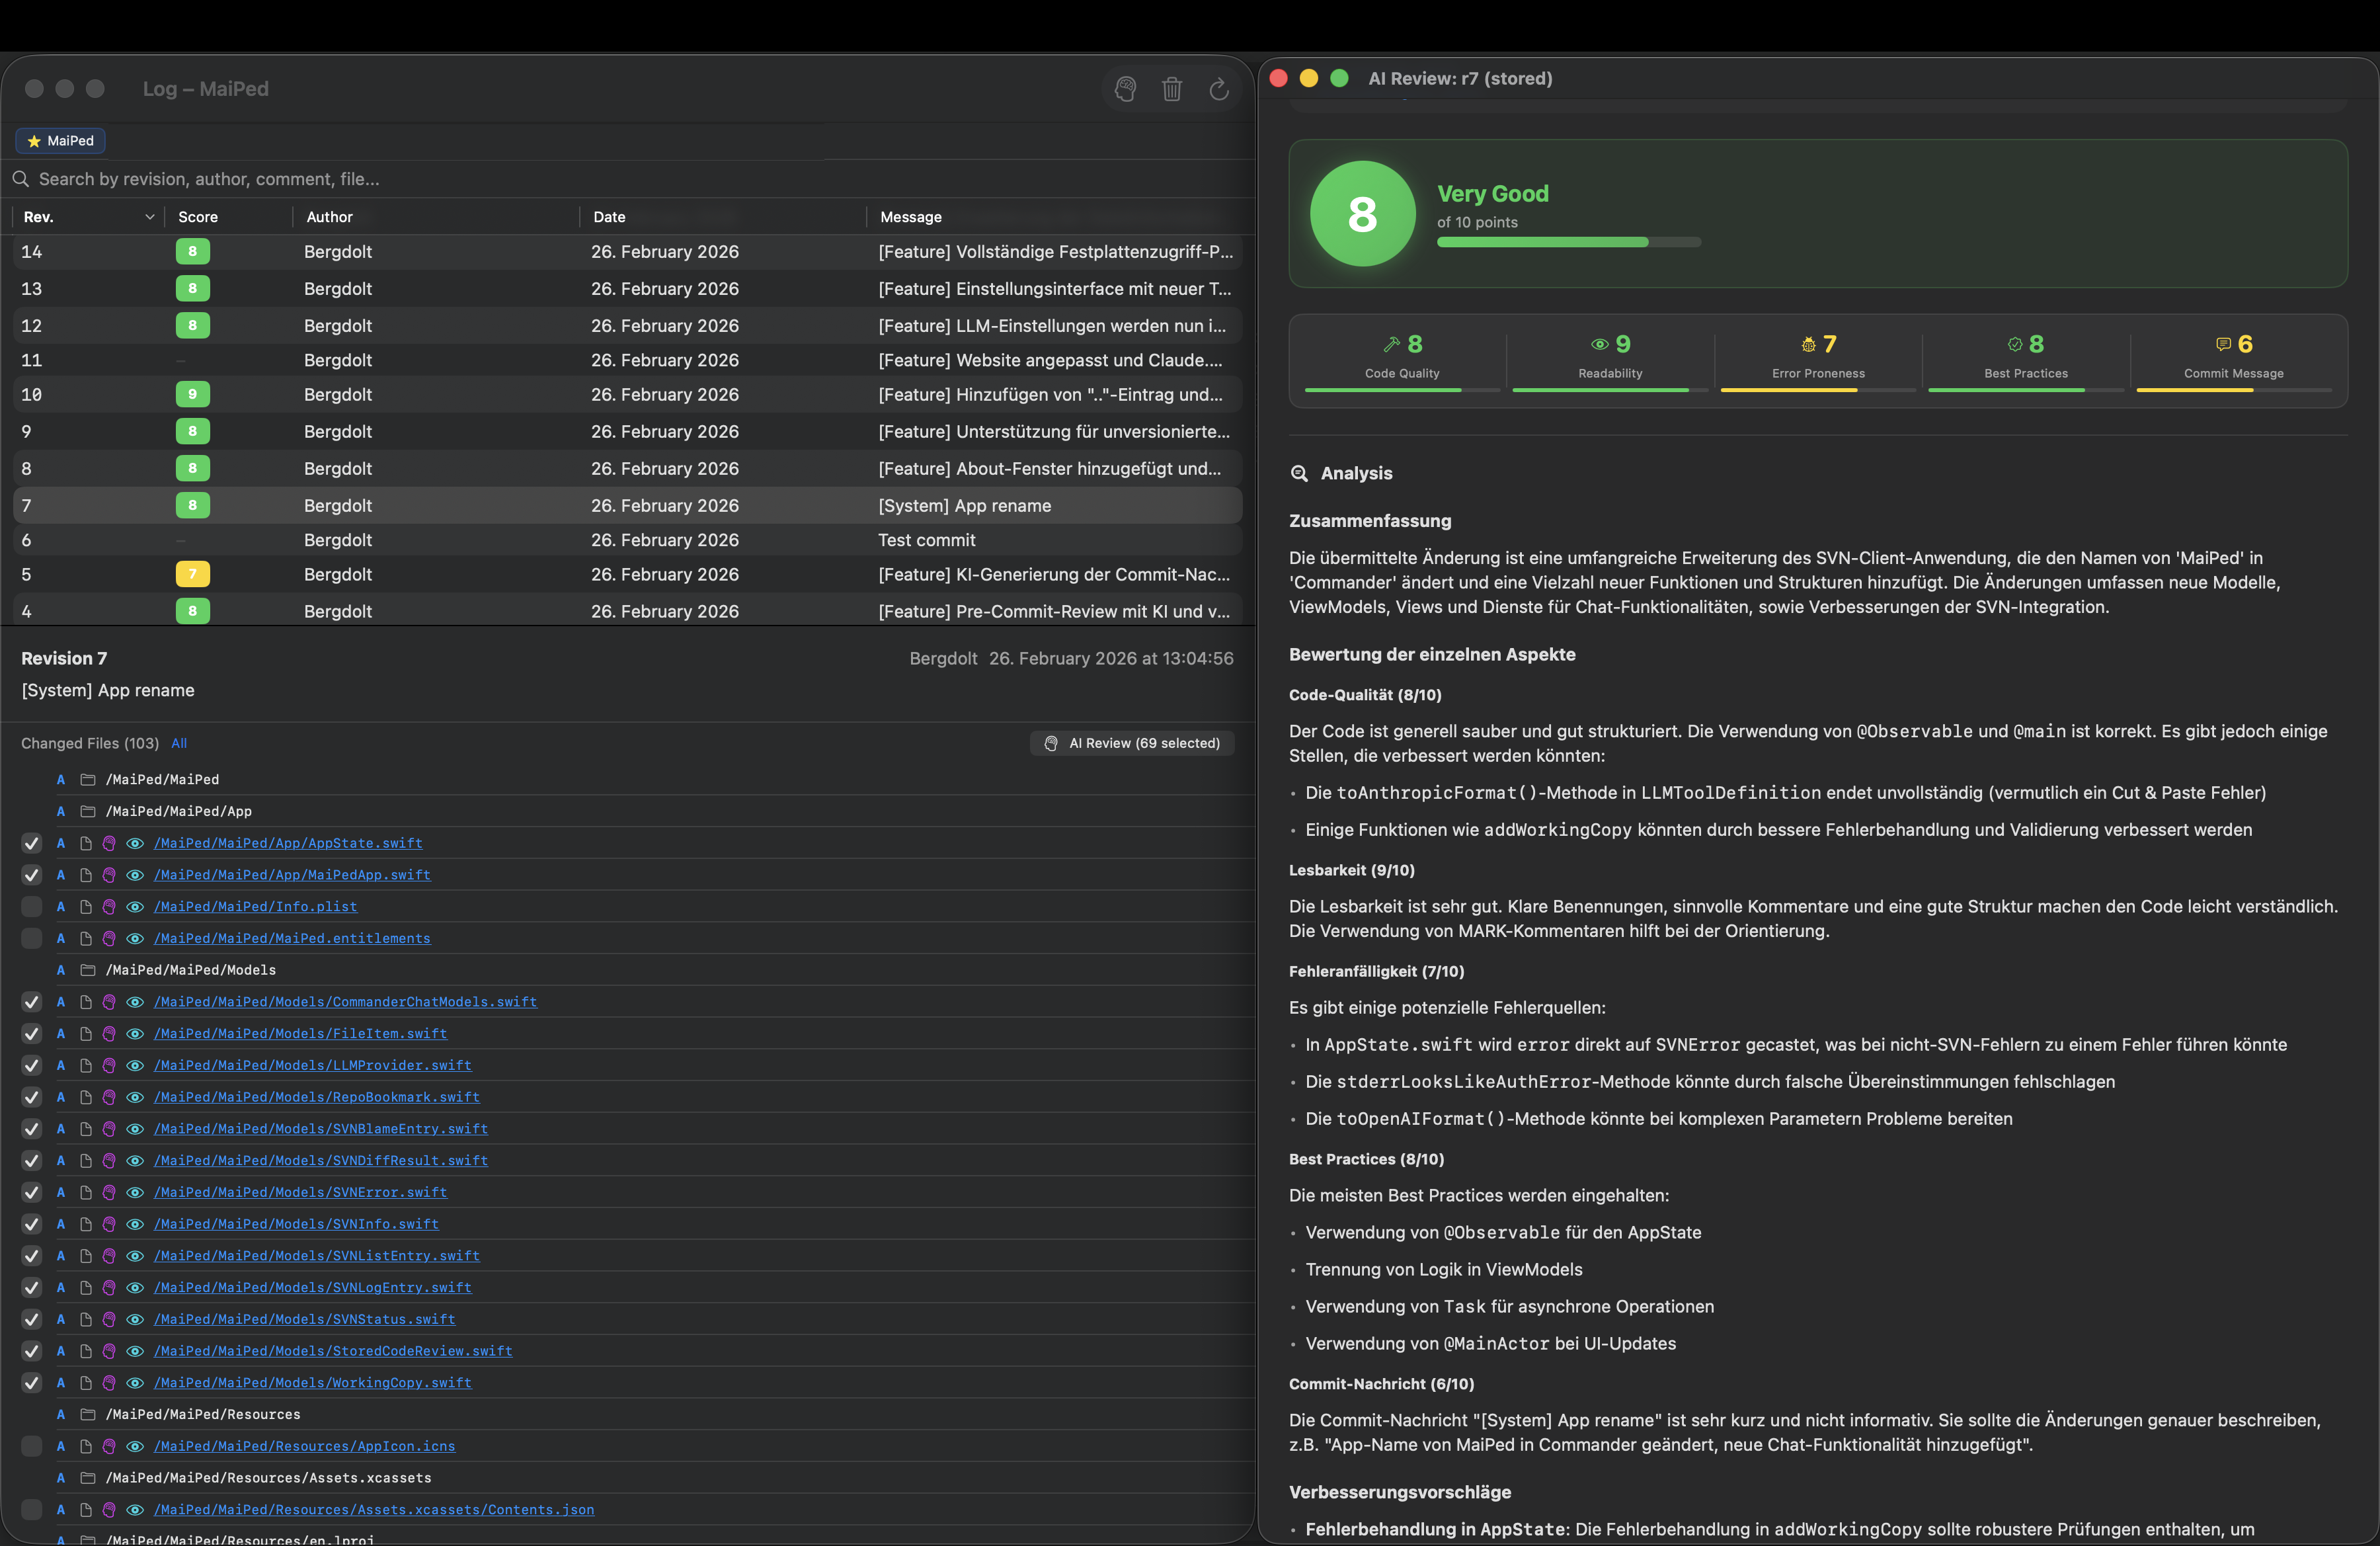Screen dimensions: 2380x1546
Task: Open the AI brain review icon in the toolbar
Action: click(x=1125, y=89)
